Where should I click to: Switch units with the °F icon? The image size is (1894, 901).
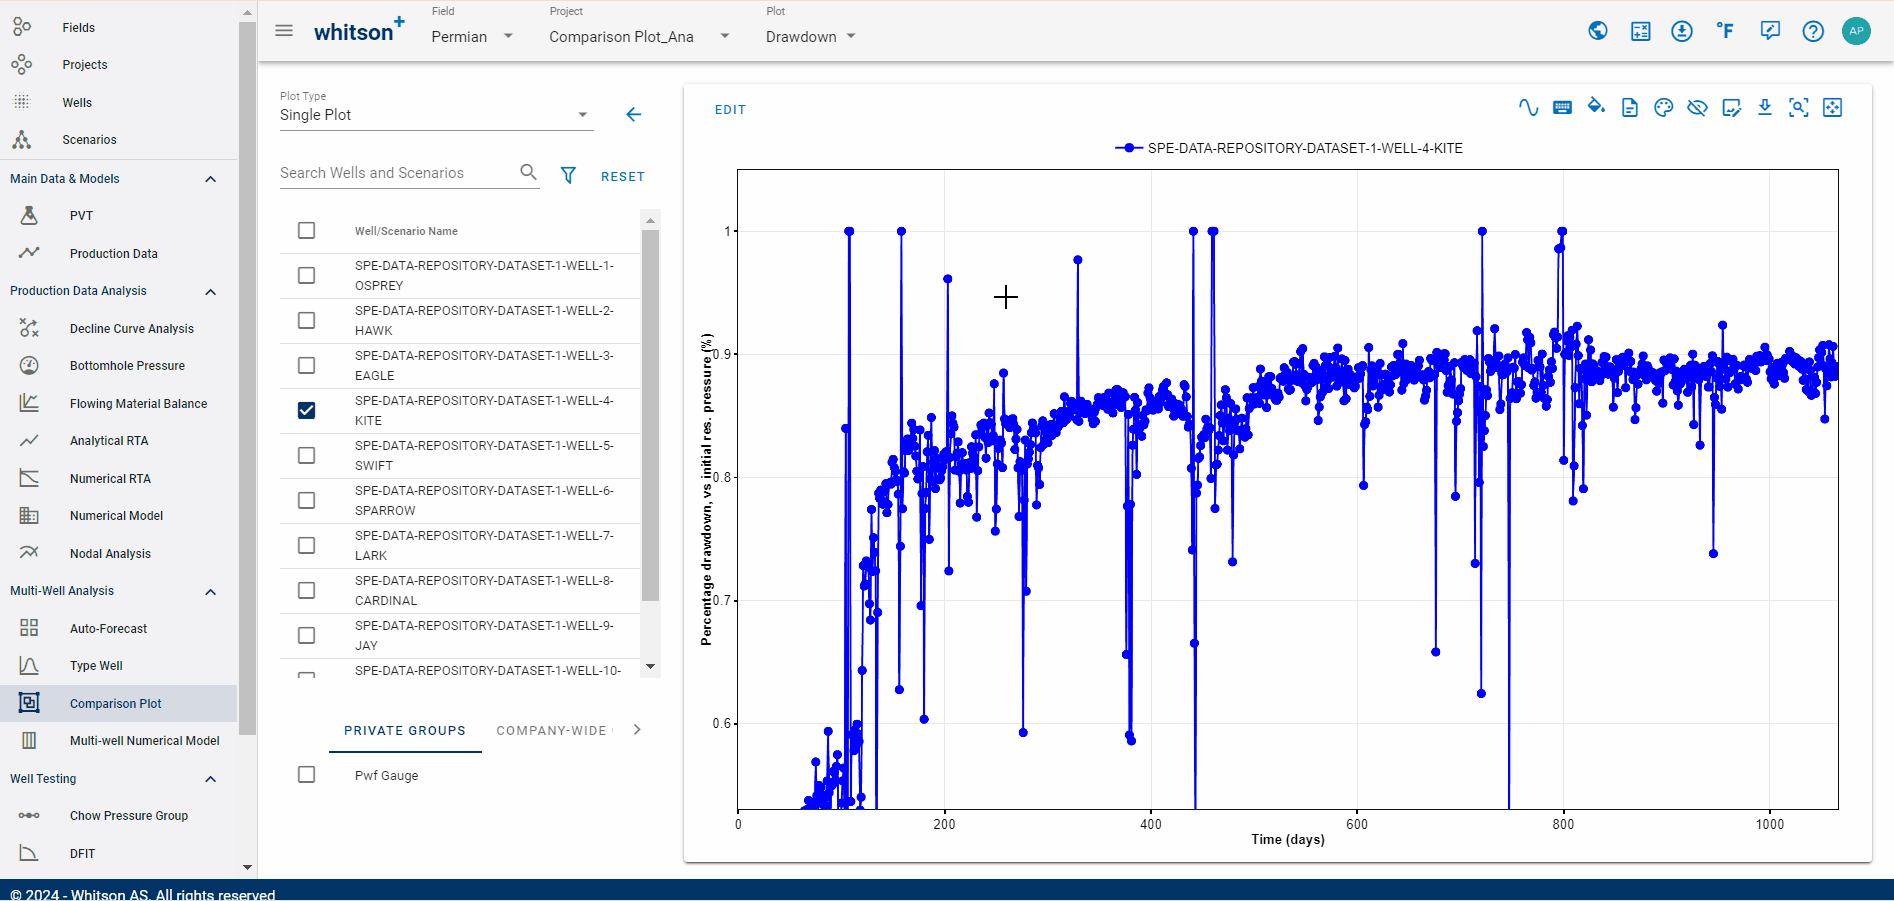[1725, 31]
